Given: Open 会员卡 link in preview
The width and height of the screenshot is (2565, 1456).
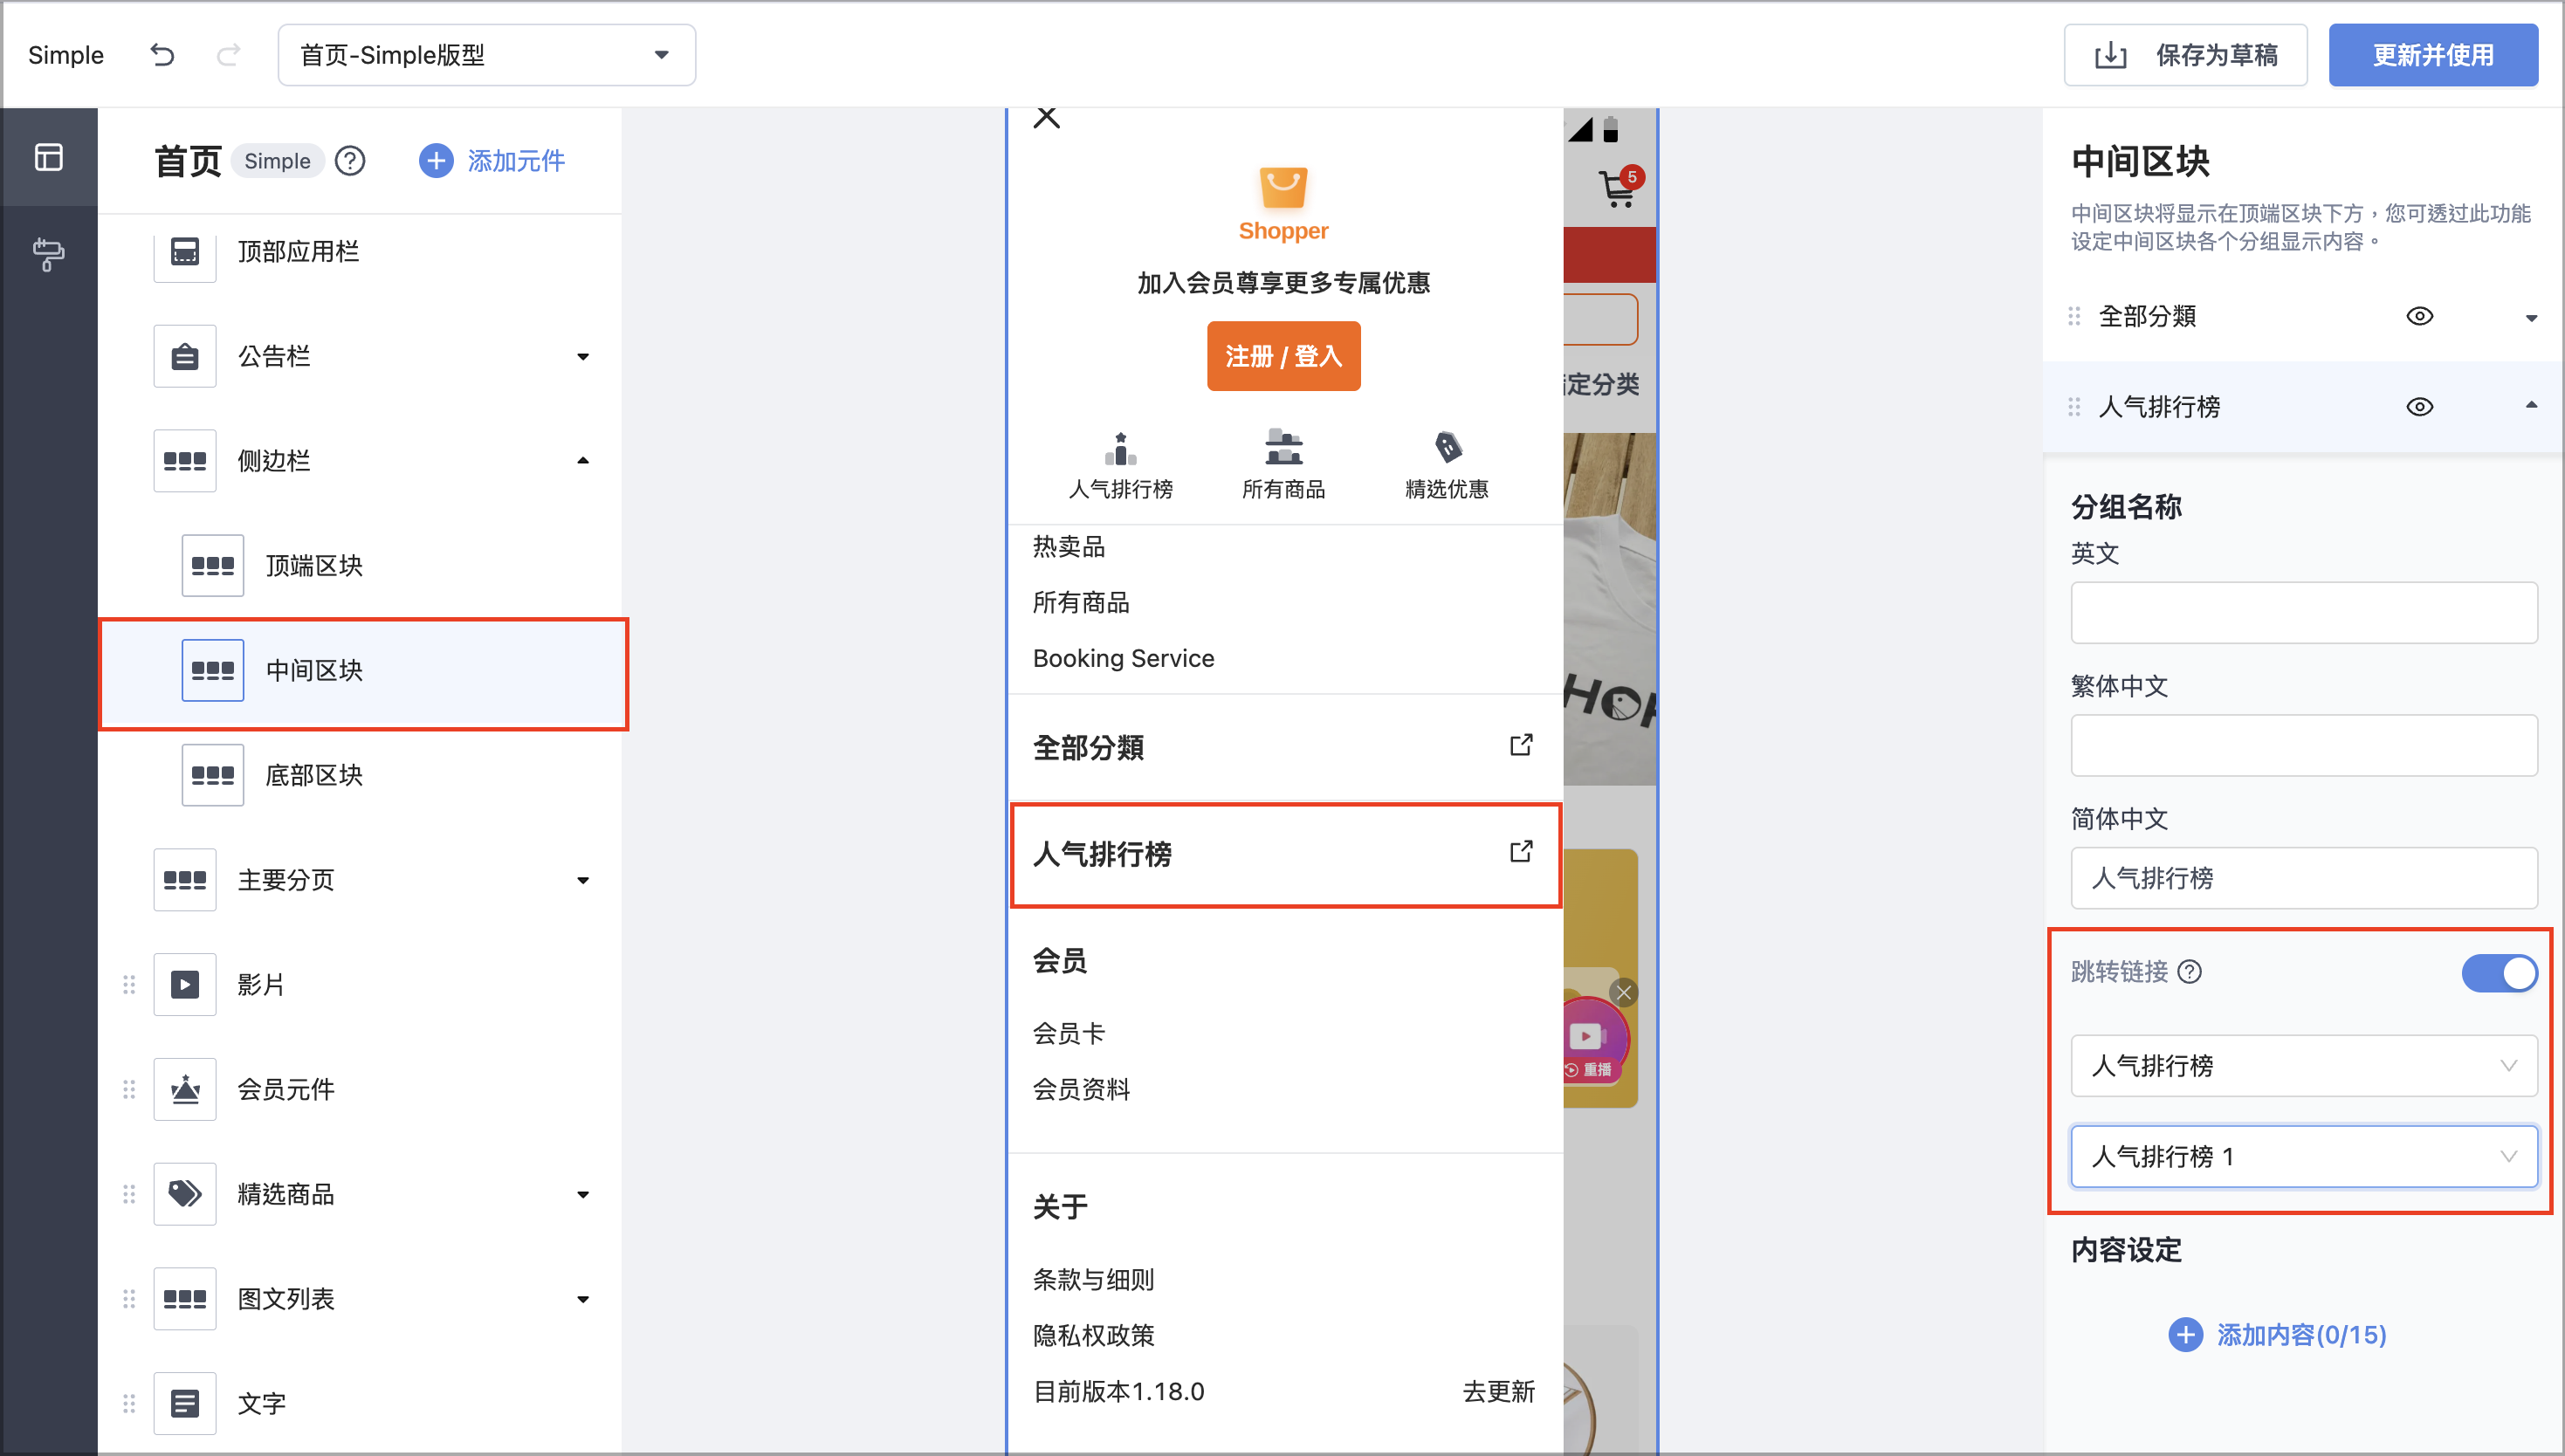Looking at the screenshot, I should tap(1069, 1034).
